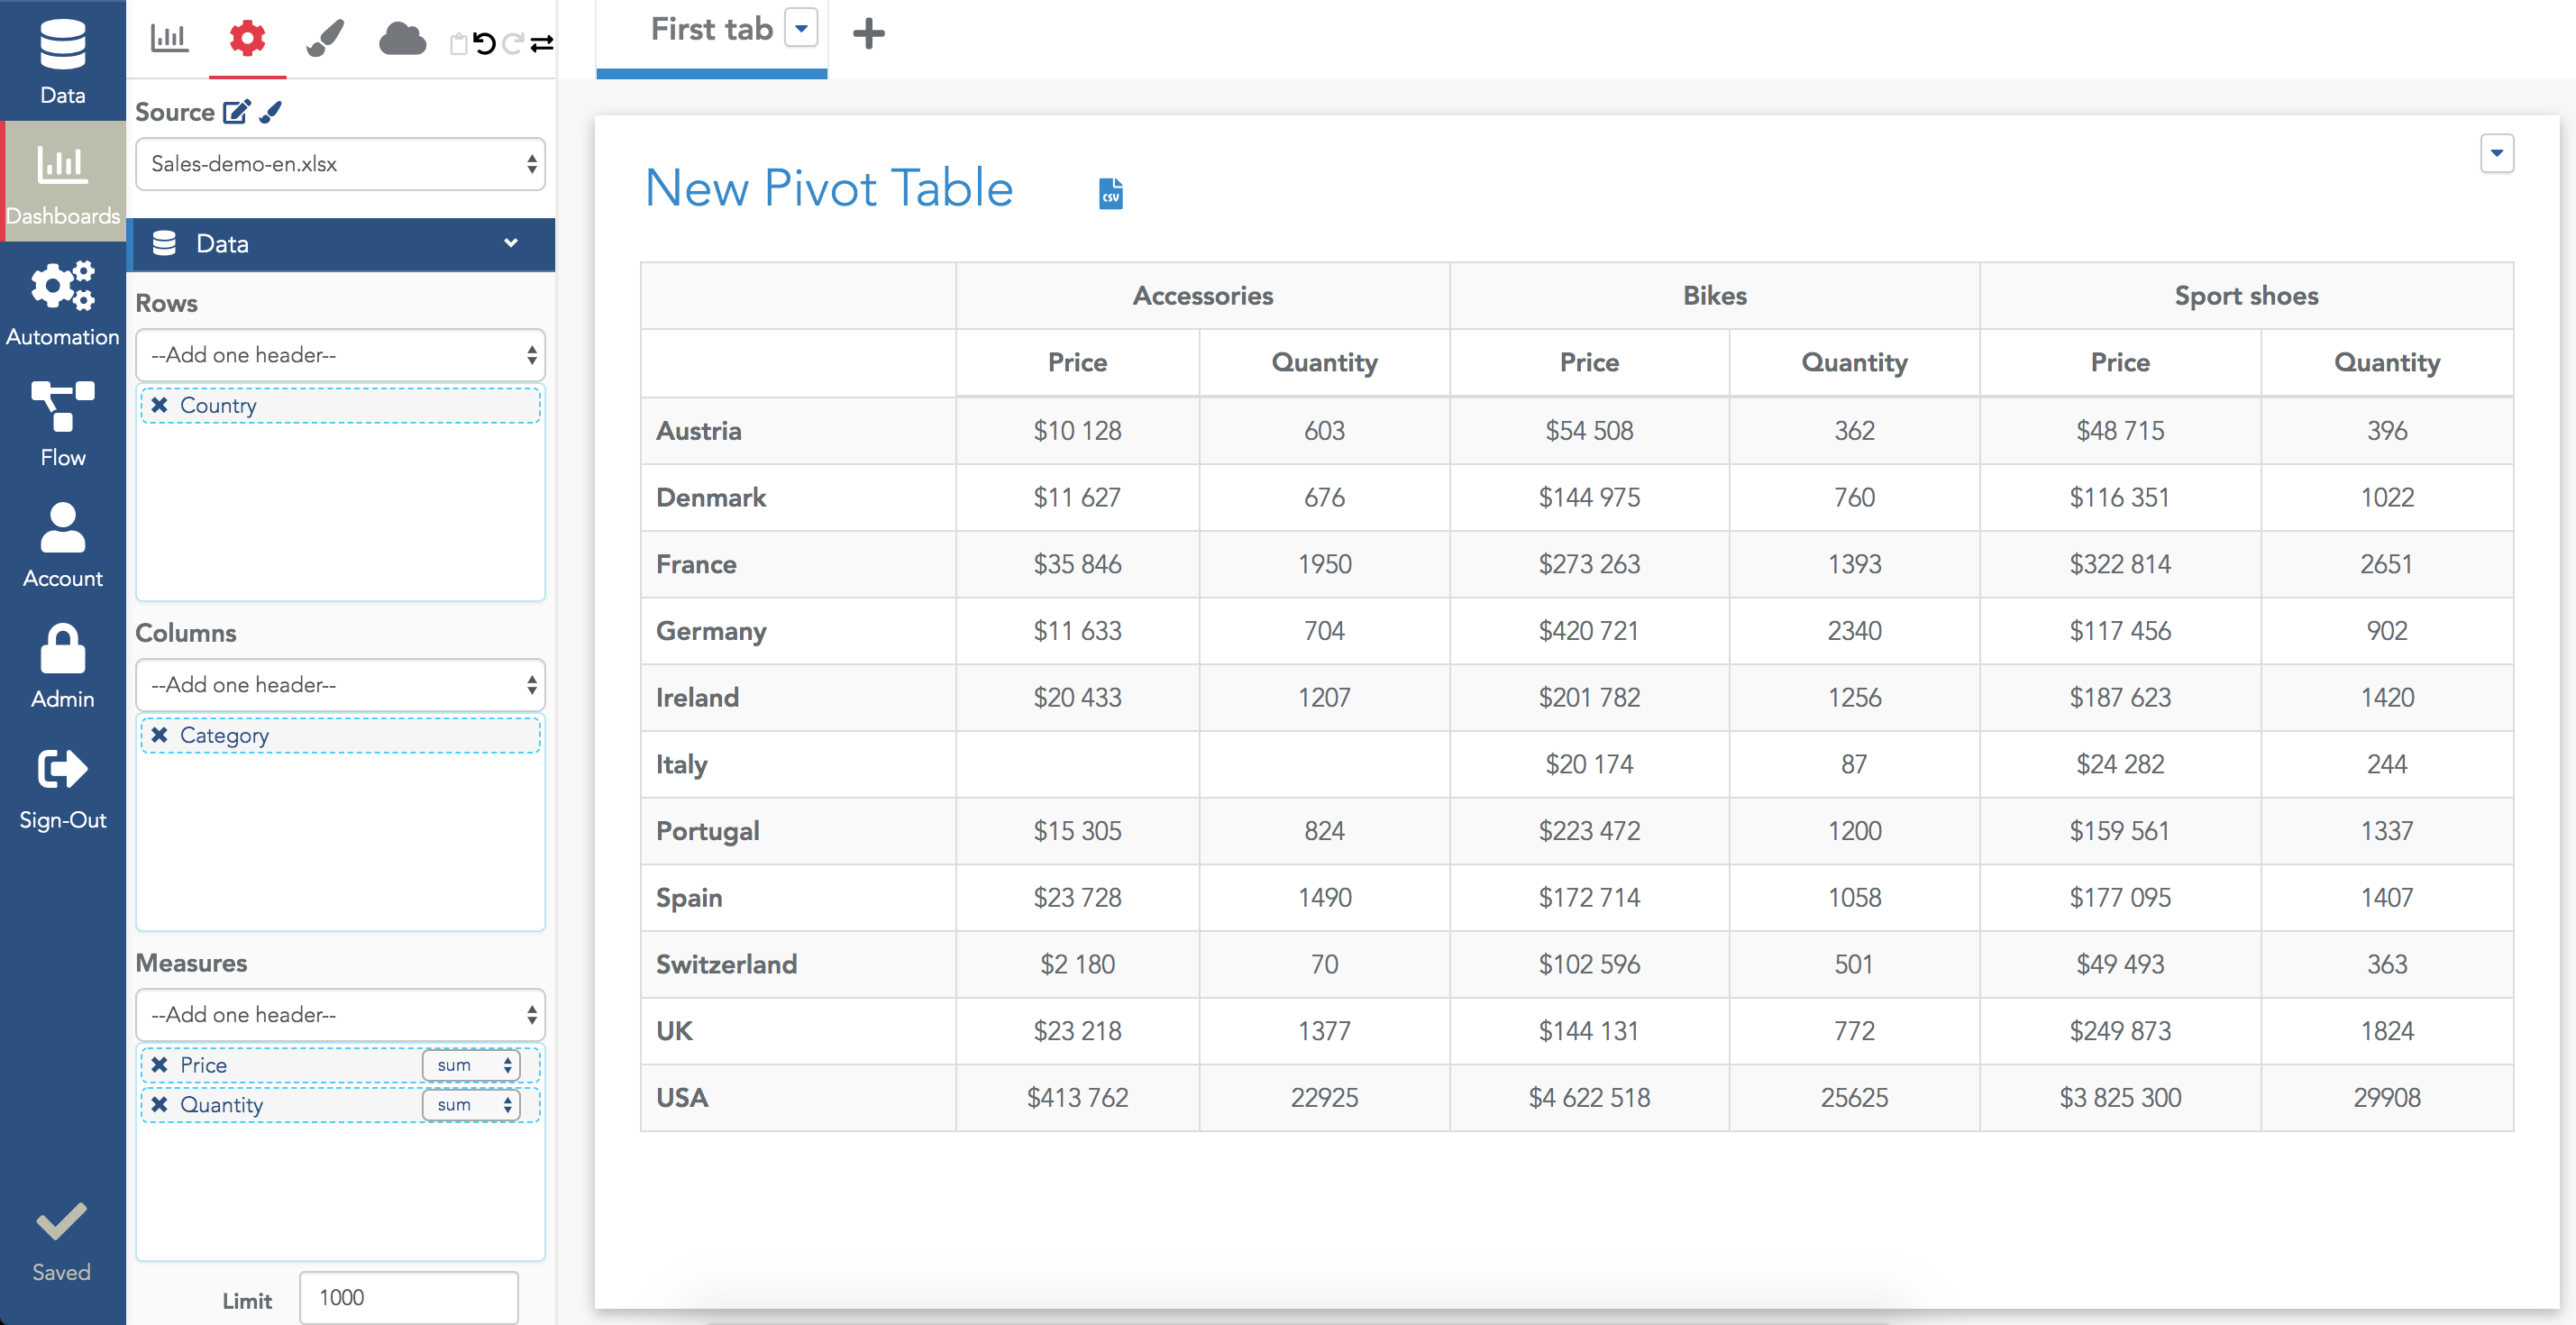Change Price aggregation sum dropdown
Image resolution: width=2576 pixels, height=1325 pixels.
(473, 1065)
